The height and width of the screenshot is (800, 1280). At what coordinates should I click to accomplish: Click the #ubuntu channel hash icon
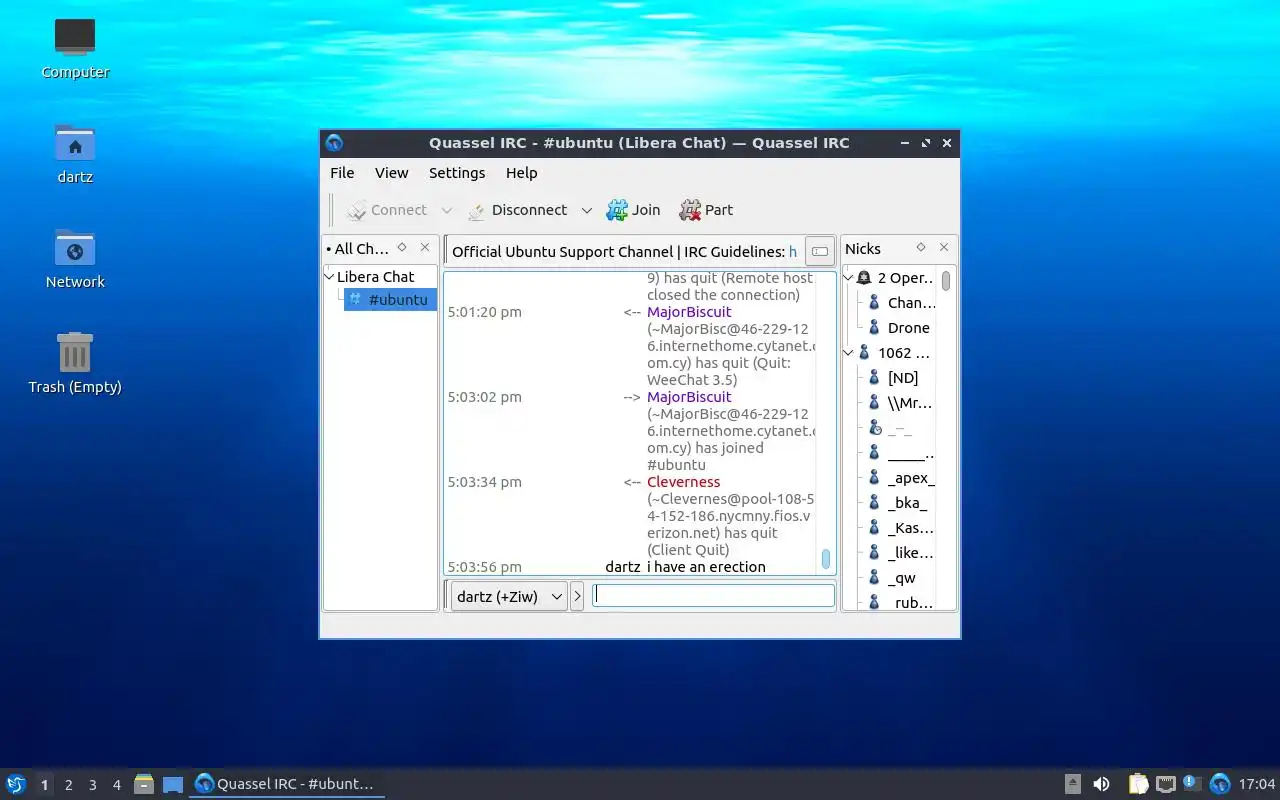point(354,299)
